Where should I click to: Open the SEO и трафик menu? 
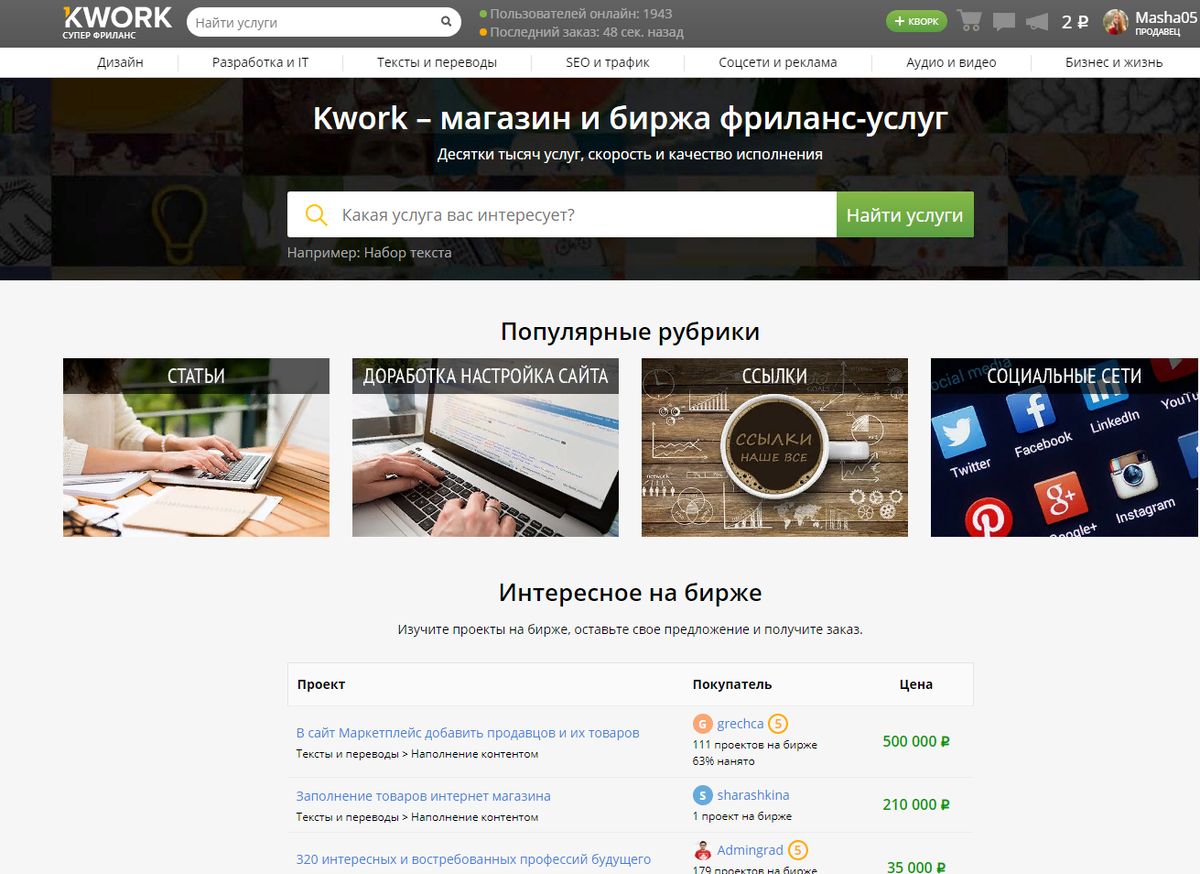[x=608, y=62]
